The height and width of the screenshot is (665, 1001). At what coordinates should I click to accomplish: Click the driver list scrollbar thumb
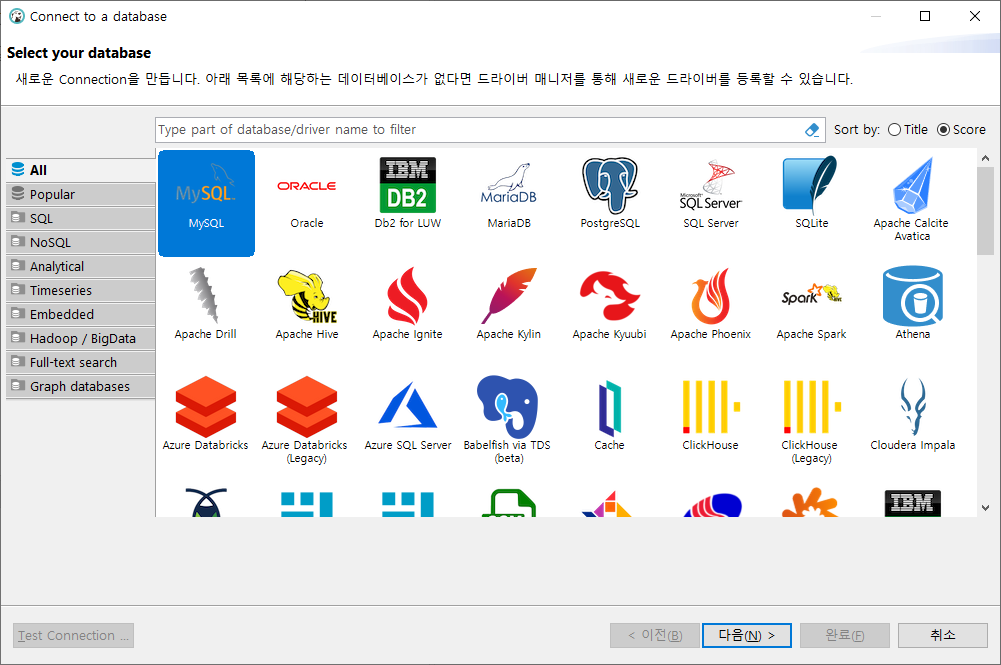pyautogui.click(x=985, y=211)
